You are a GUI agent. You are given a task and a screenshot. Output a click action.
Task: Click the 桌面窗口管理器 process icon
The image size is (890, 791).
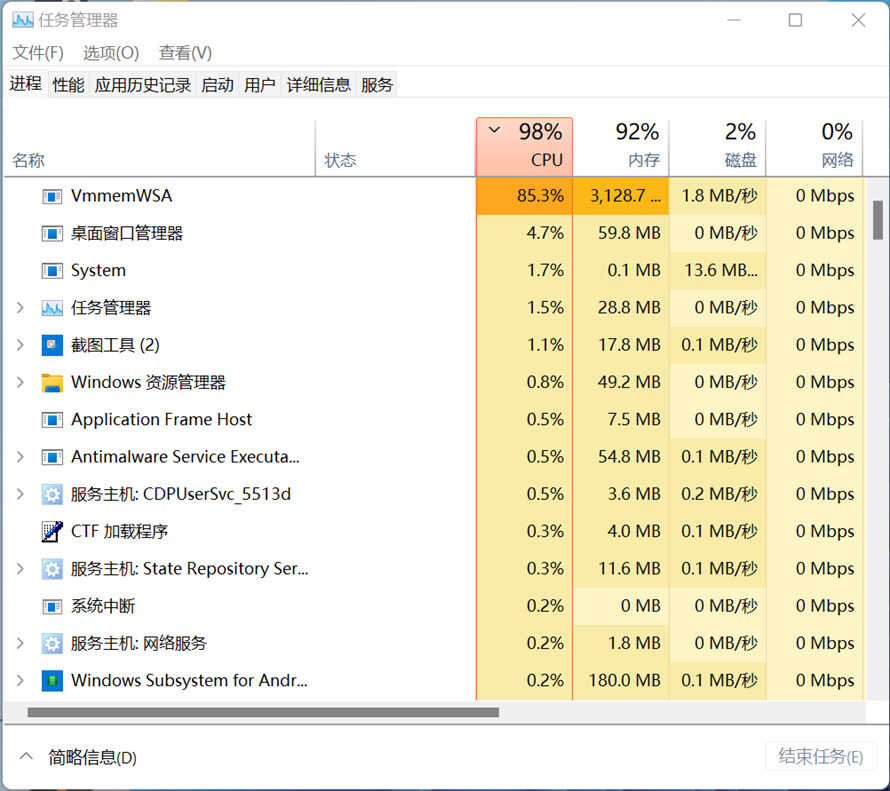click(x=52, y=234)
